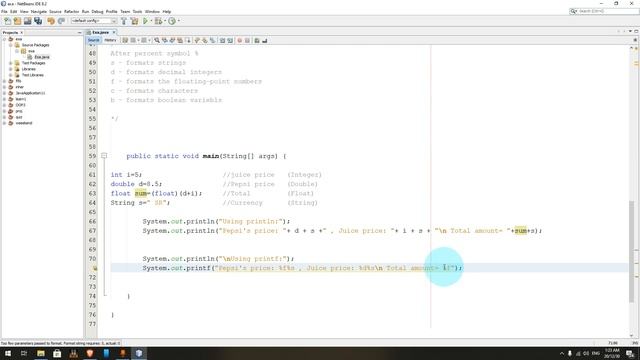
Task: Open the notification center icon
Action: [x=630, y=353]
